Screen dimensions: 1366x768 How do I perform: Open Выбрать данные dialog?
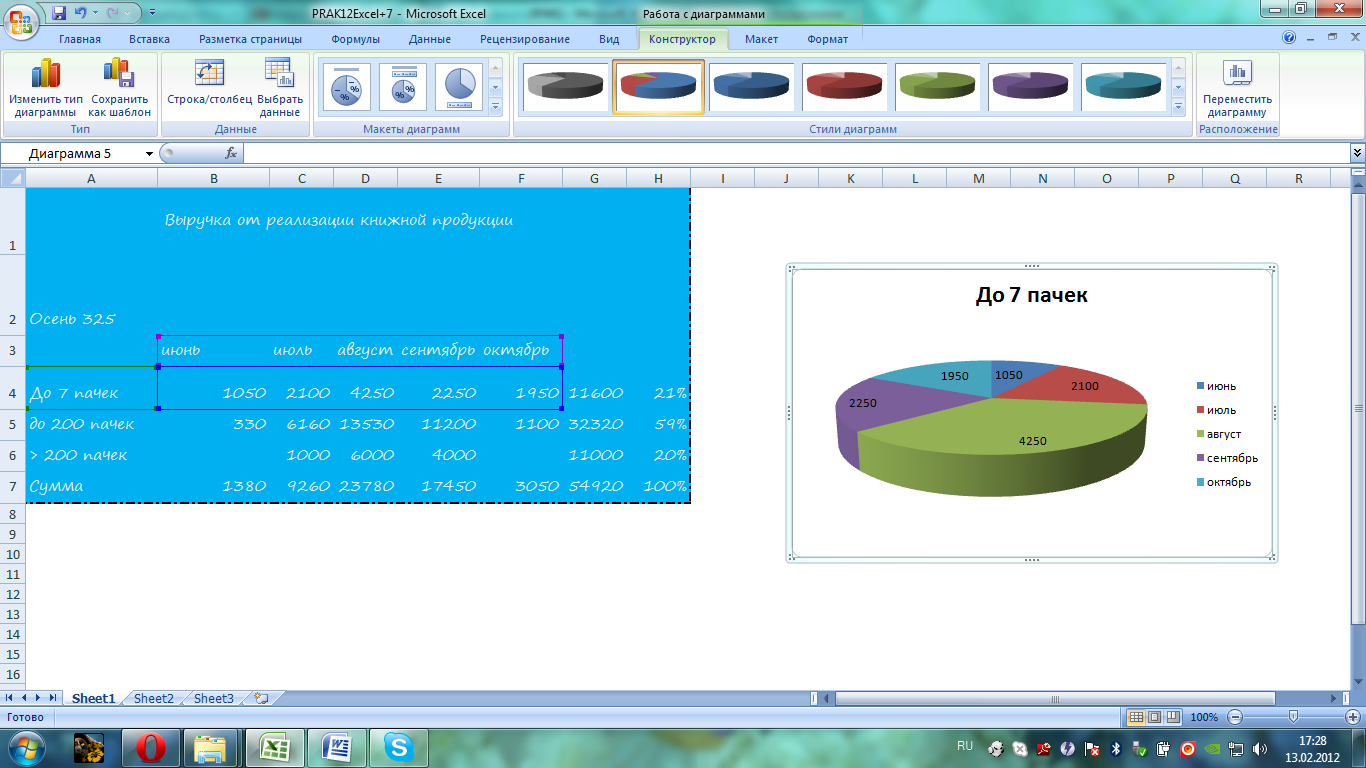(x=280, y=88)
